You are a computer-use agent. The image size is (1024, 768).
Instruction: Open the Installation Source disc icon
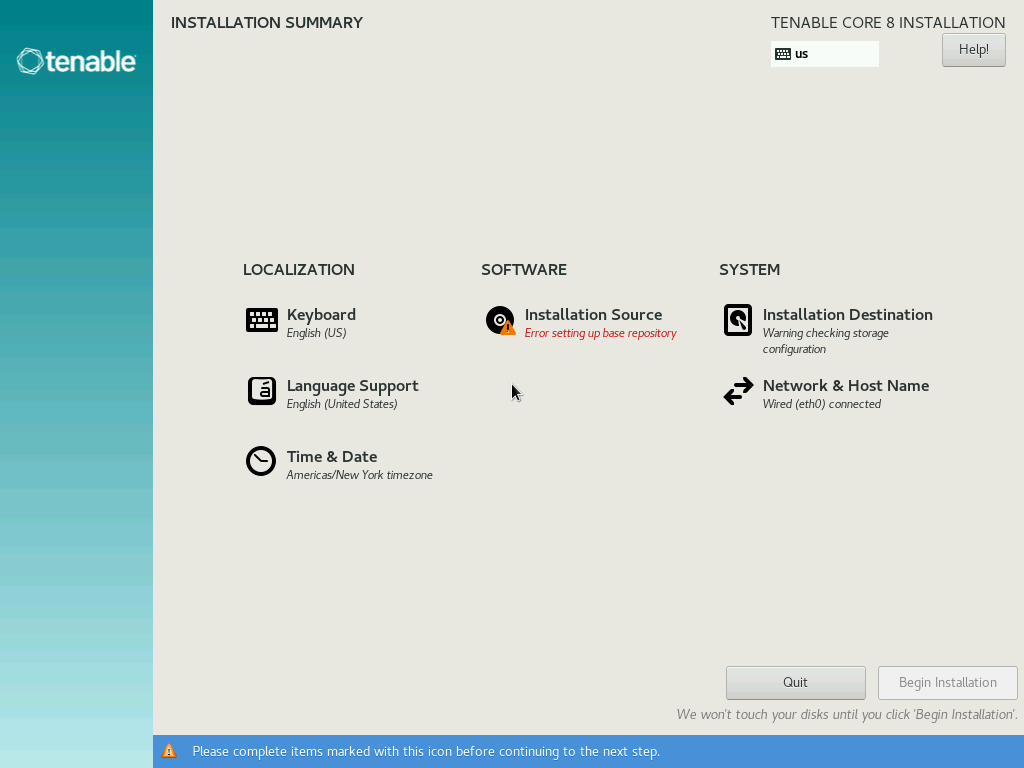[x=499, y=320]
